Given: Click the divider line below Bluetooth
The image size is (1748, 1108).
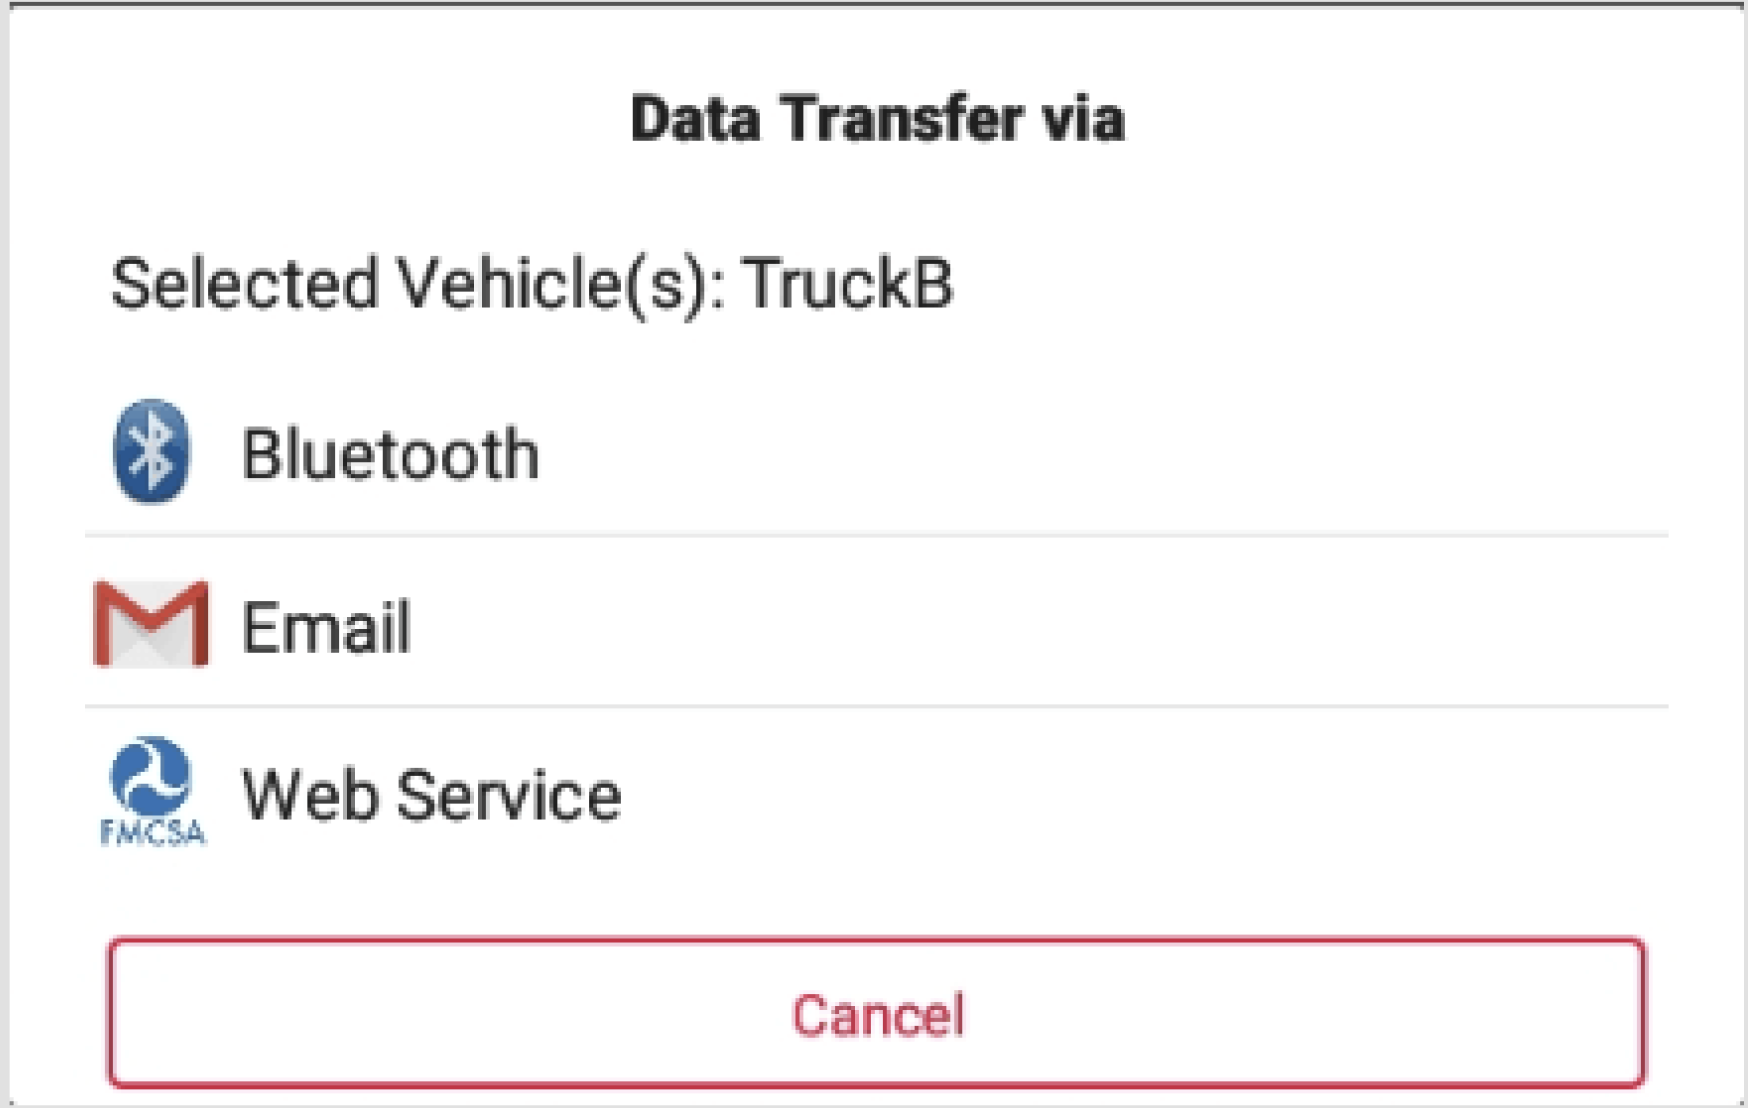Looking at the screenshot, I should tap(876, 536).
